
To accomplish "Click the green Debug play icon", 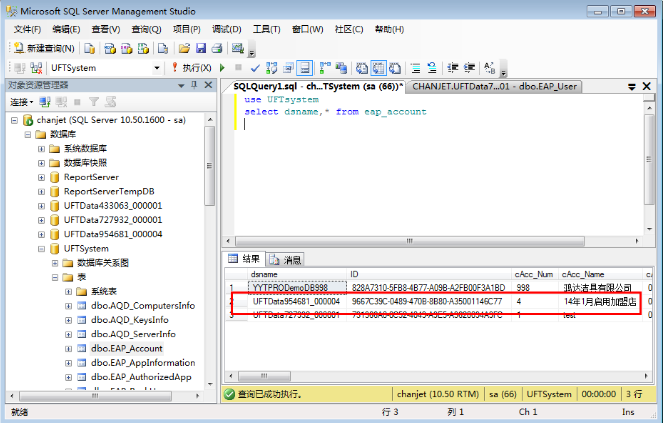I will pos(223,68).
